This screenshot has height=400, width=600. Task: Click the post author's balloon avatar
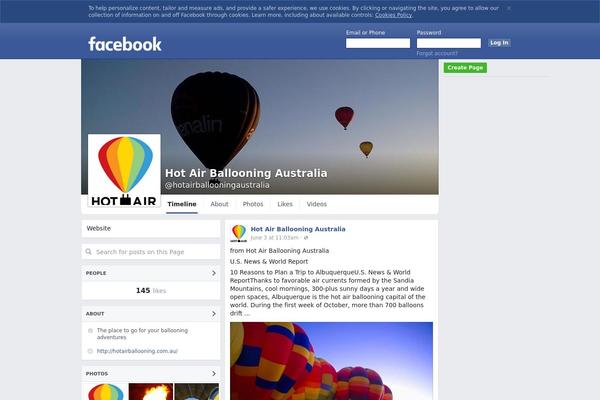pos(239,233)
